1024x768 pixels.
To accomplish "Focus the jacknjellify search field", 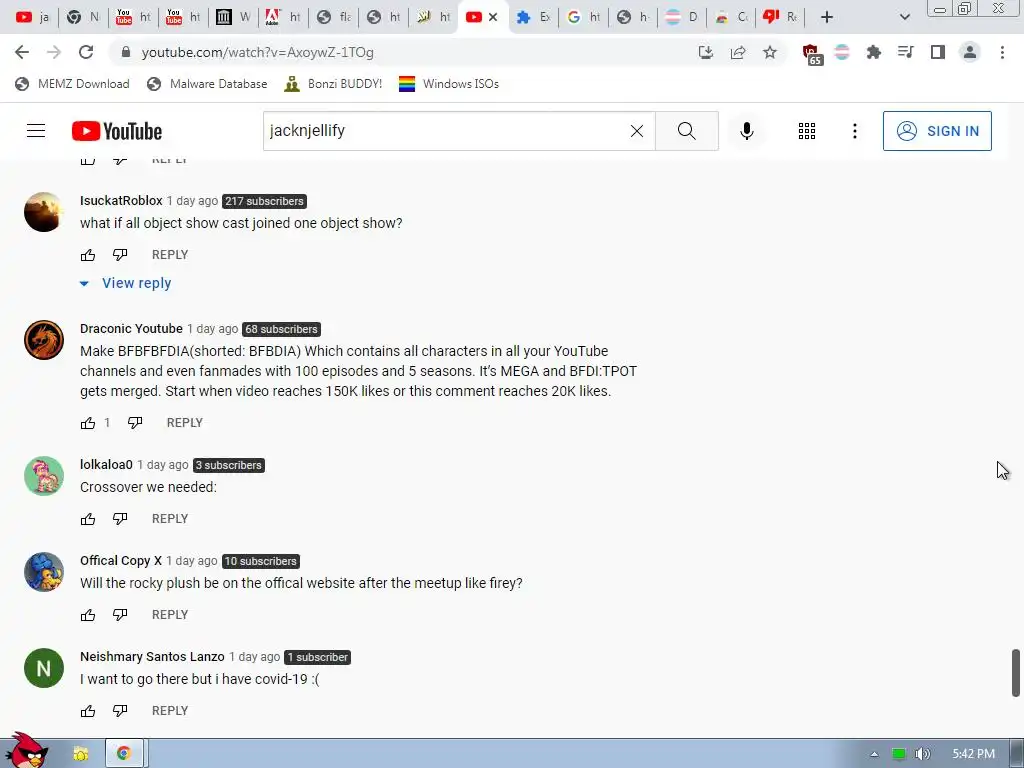I will (x=444, y=131).
